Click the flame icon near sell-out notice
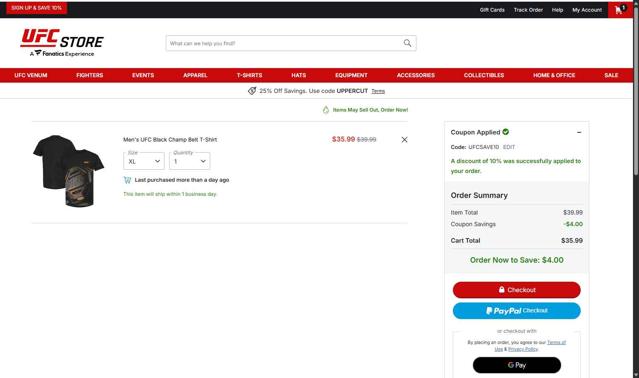Screen dimensions: 639x378 pyautogui.click(x=326, y=110)
